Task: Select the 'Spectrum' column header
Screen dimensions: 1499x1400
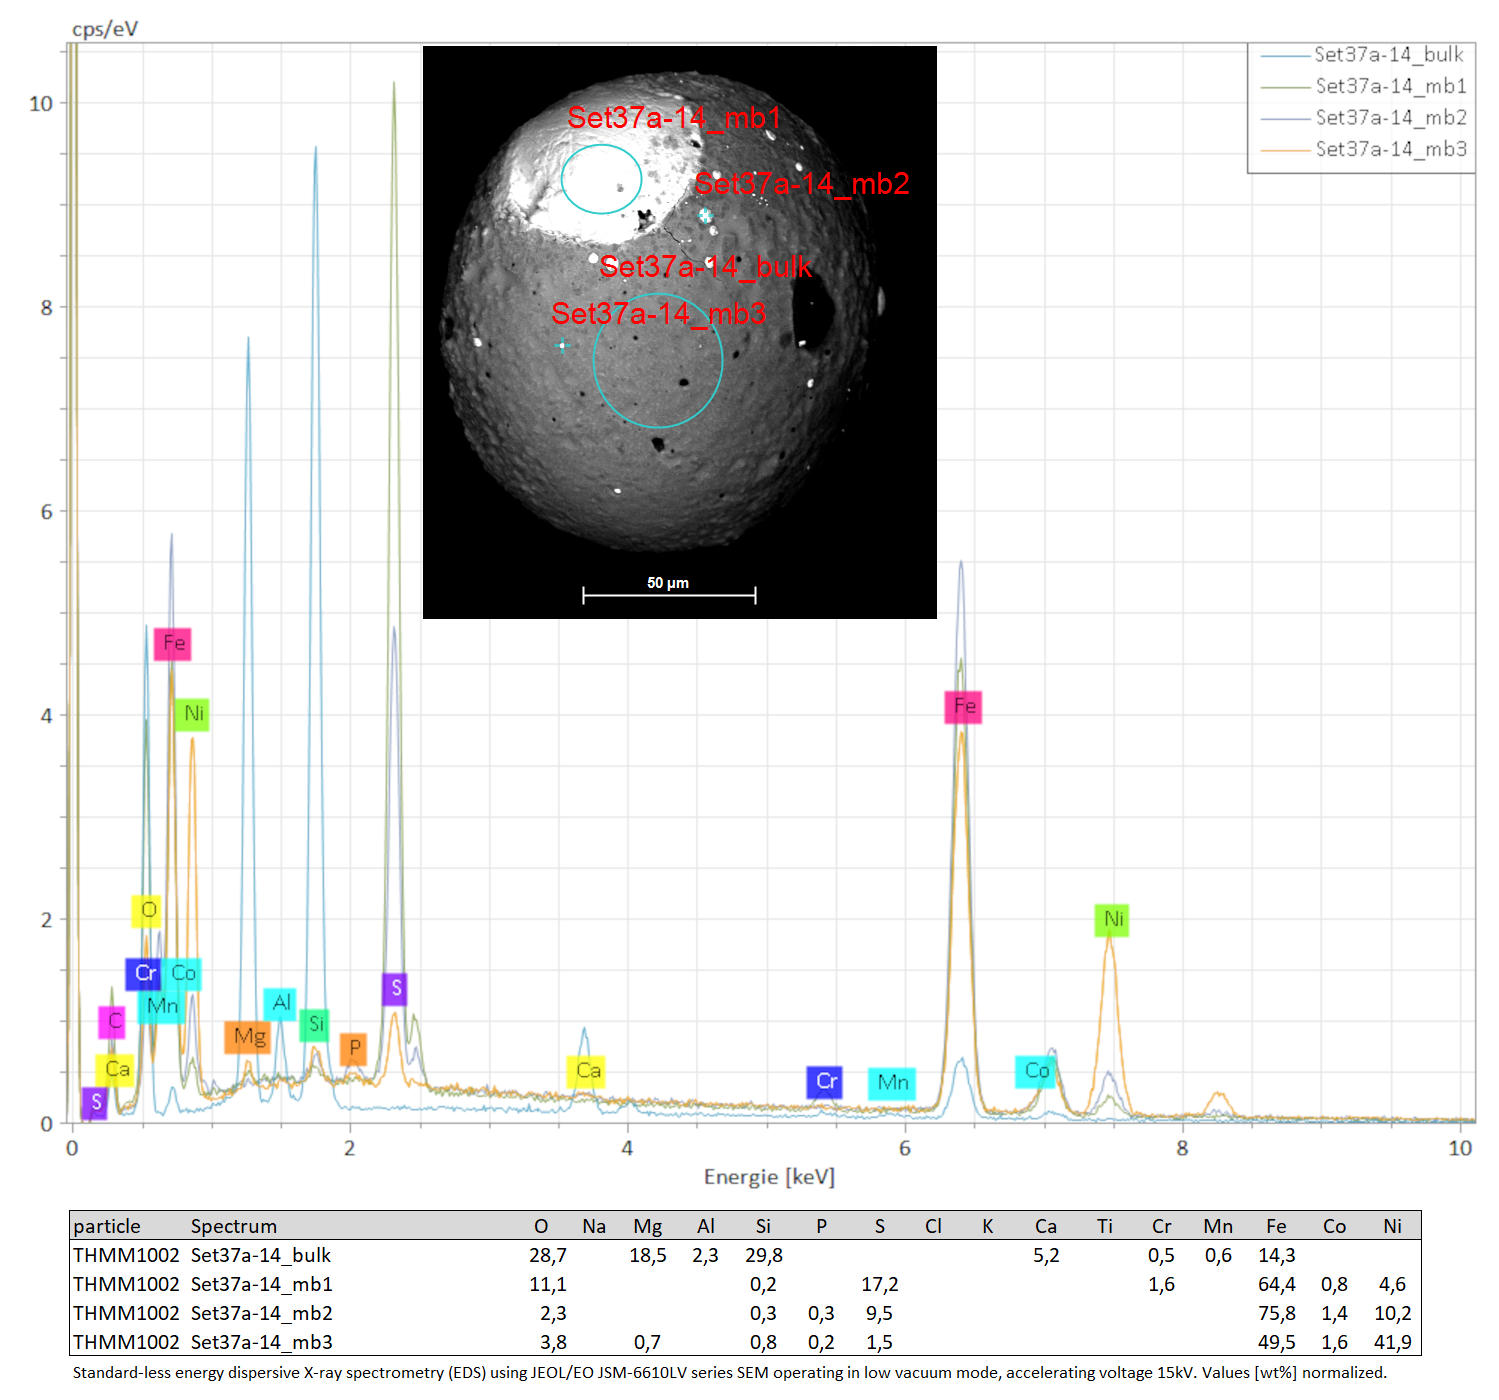Action: tap(234, 1227)
